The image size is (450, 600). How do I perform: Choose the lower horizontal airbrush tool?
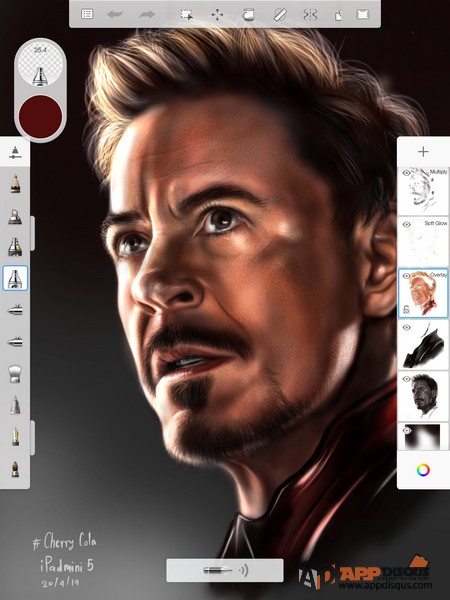pos(15,341)
